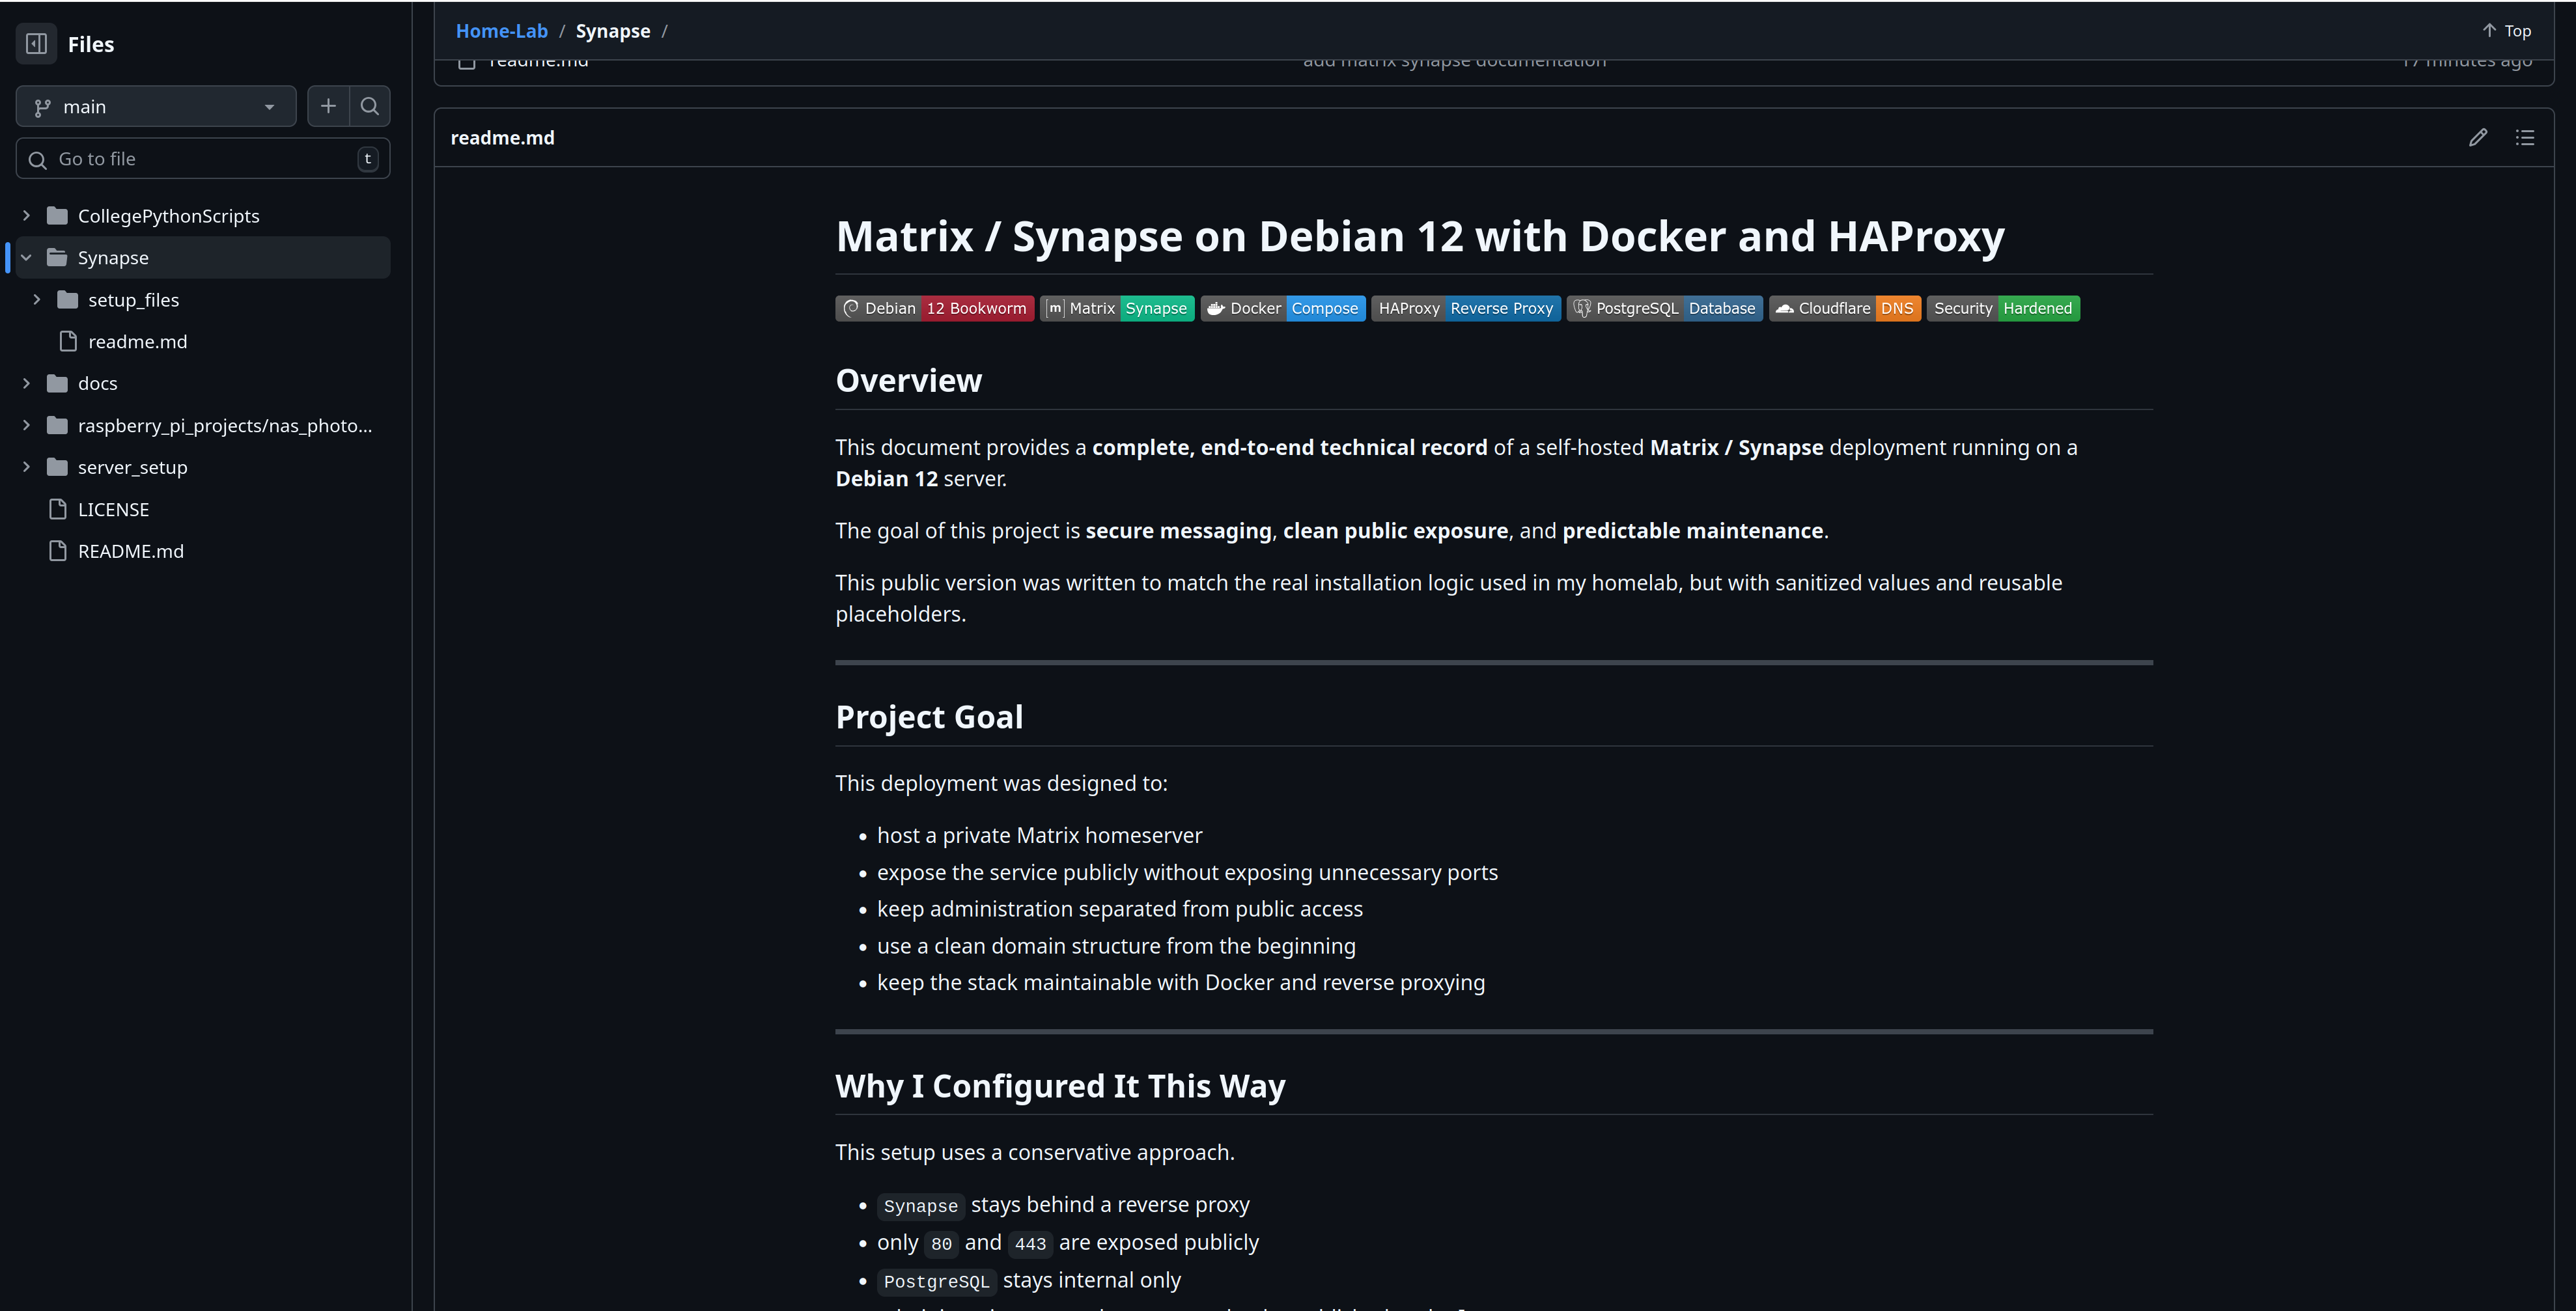Click the Project Goal heading

[x=929, y=717]
